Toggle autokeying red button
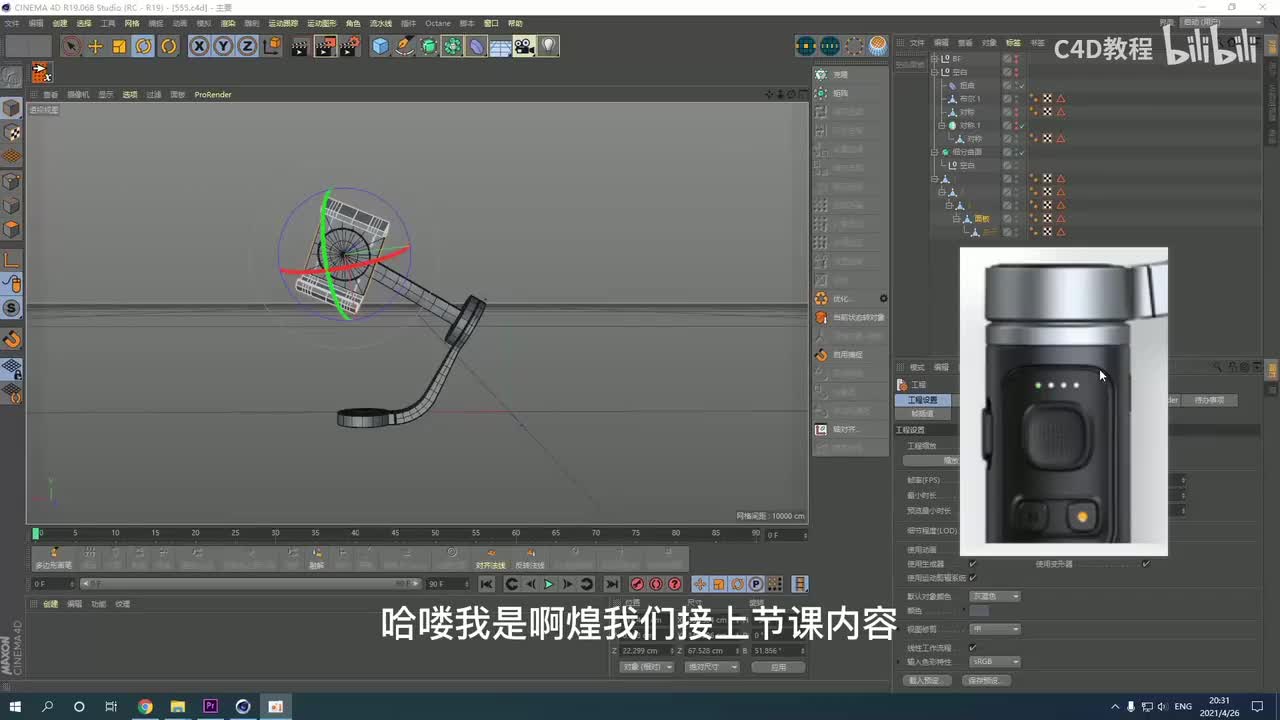1280x720 pixels. coord(656,584)
